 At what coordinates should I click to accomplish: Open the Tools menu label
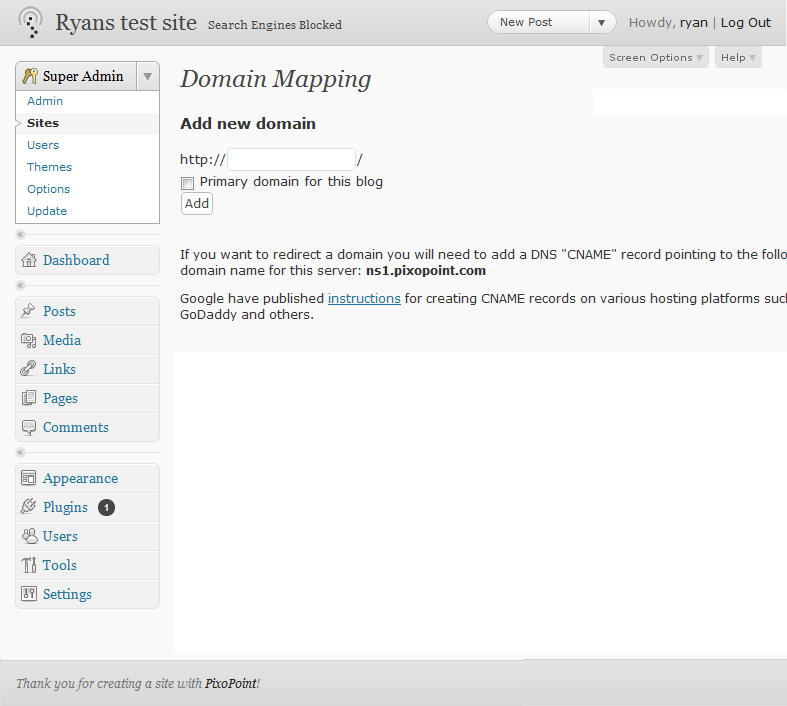click(60, 566)
